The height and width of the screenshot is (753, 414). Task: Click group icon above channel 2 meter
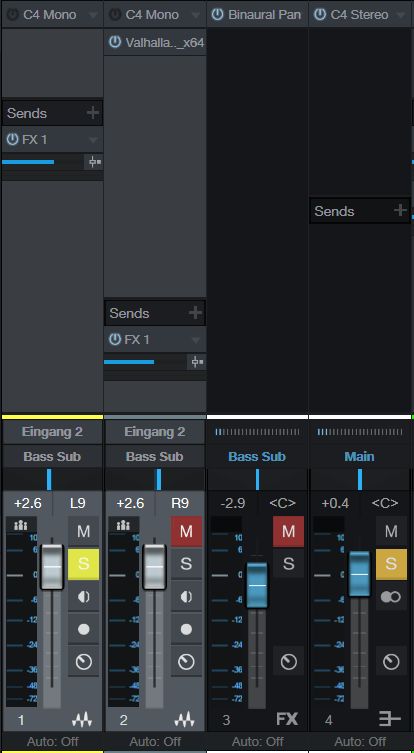pyautogui.click(x=123, y=525)
